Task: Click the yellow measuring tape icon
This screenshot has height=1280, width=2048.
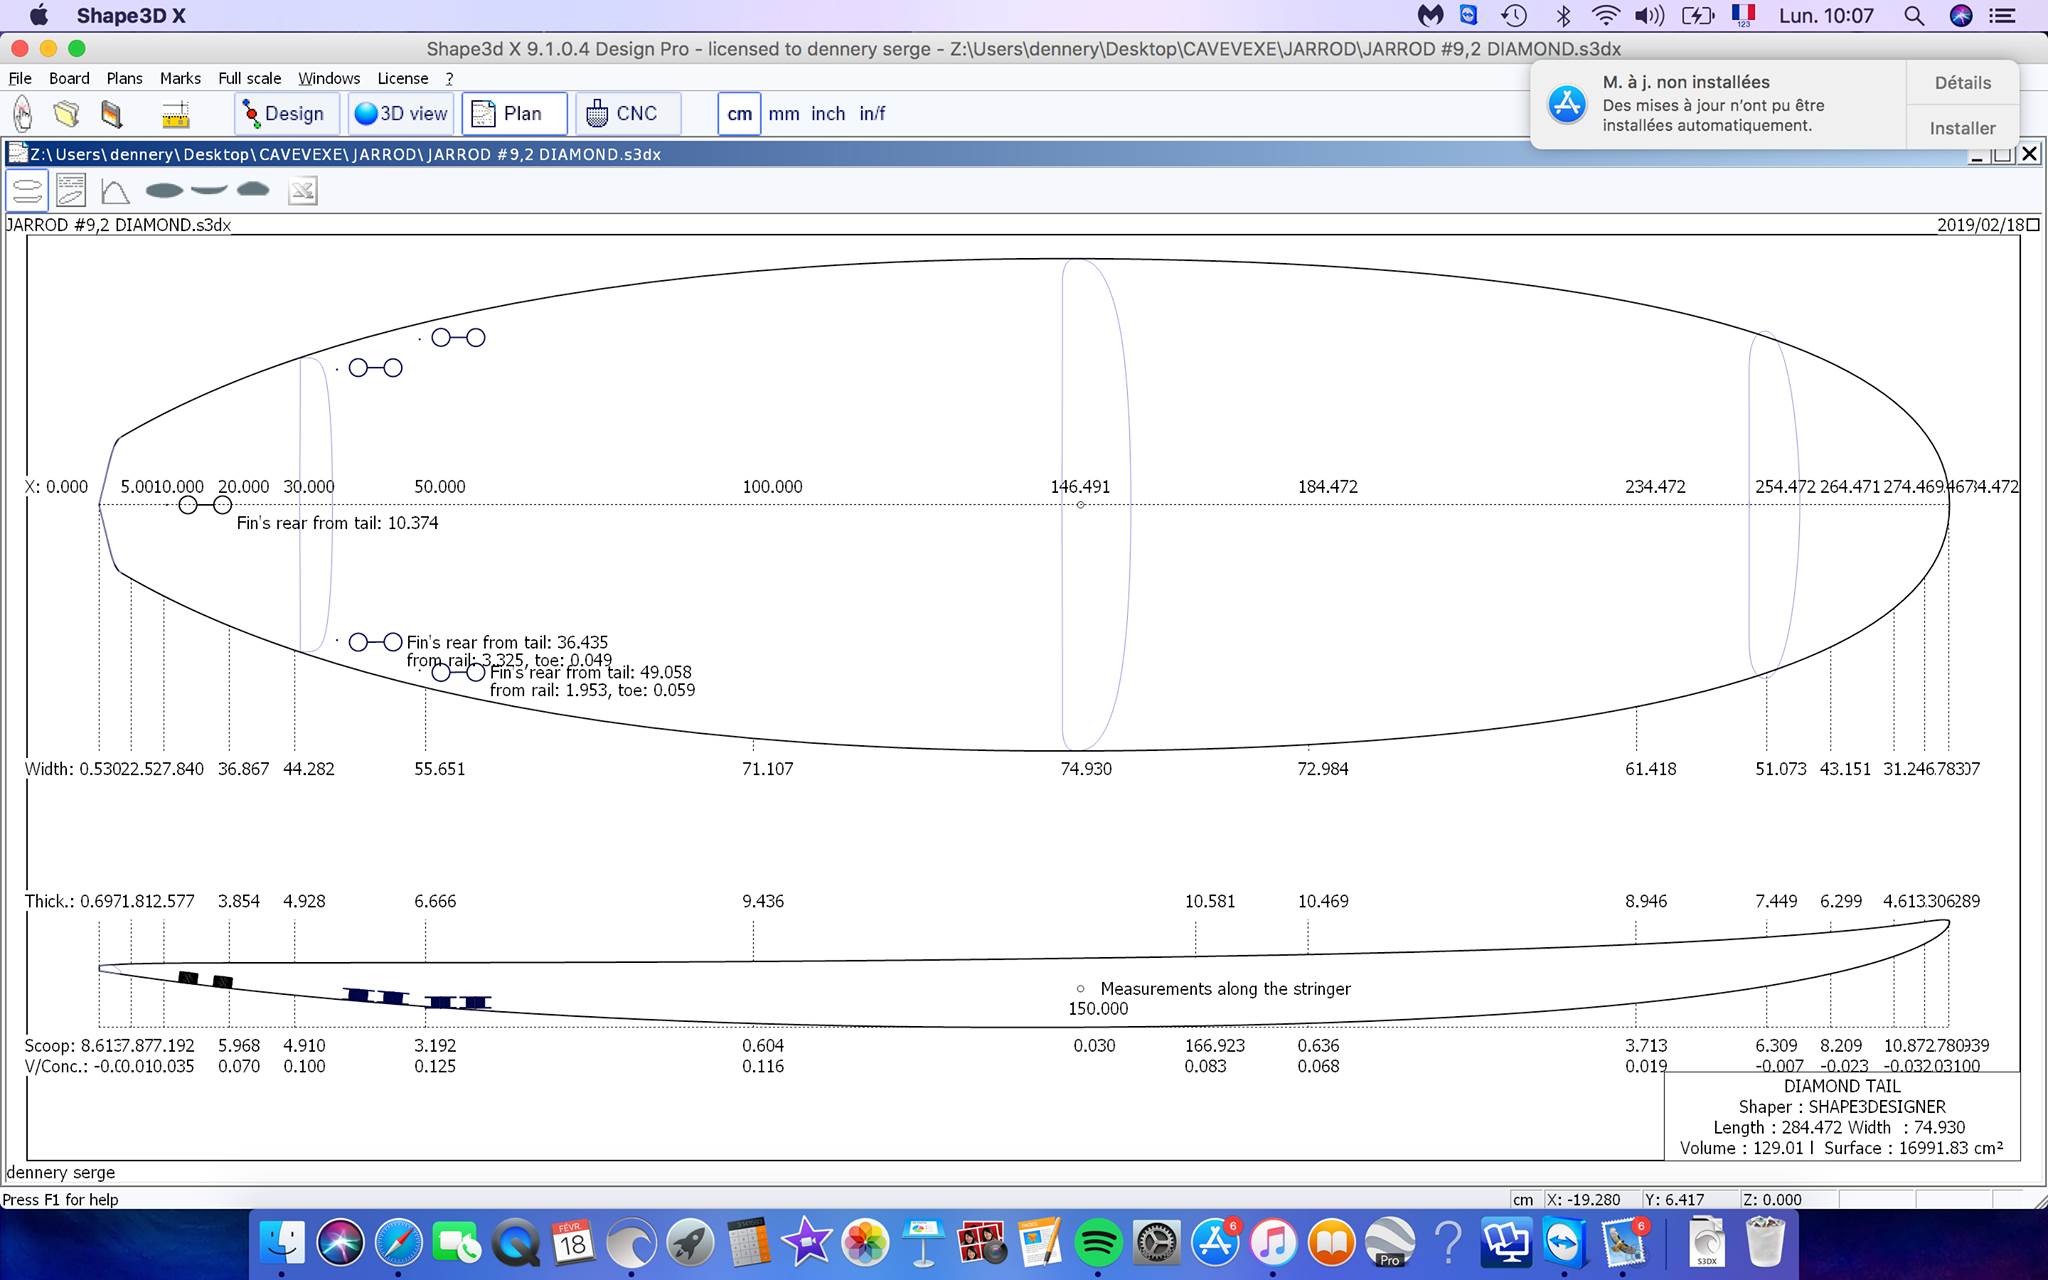Action: (175, 114)
